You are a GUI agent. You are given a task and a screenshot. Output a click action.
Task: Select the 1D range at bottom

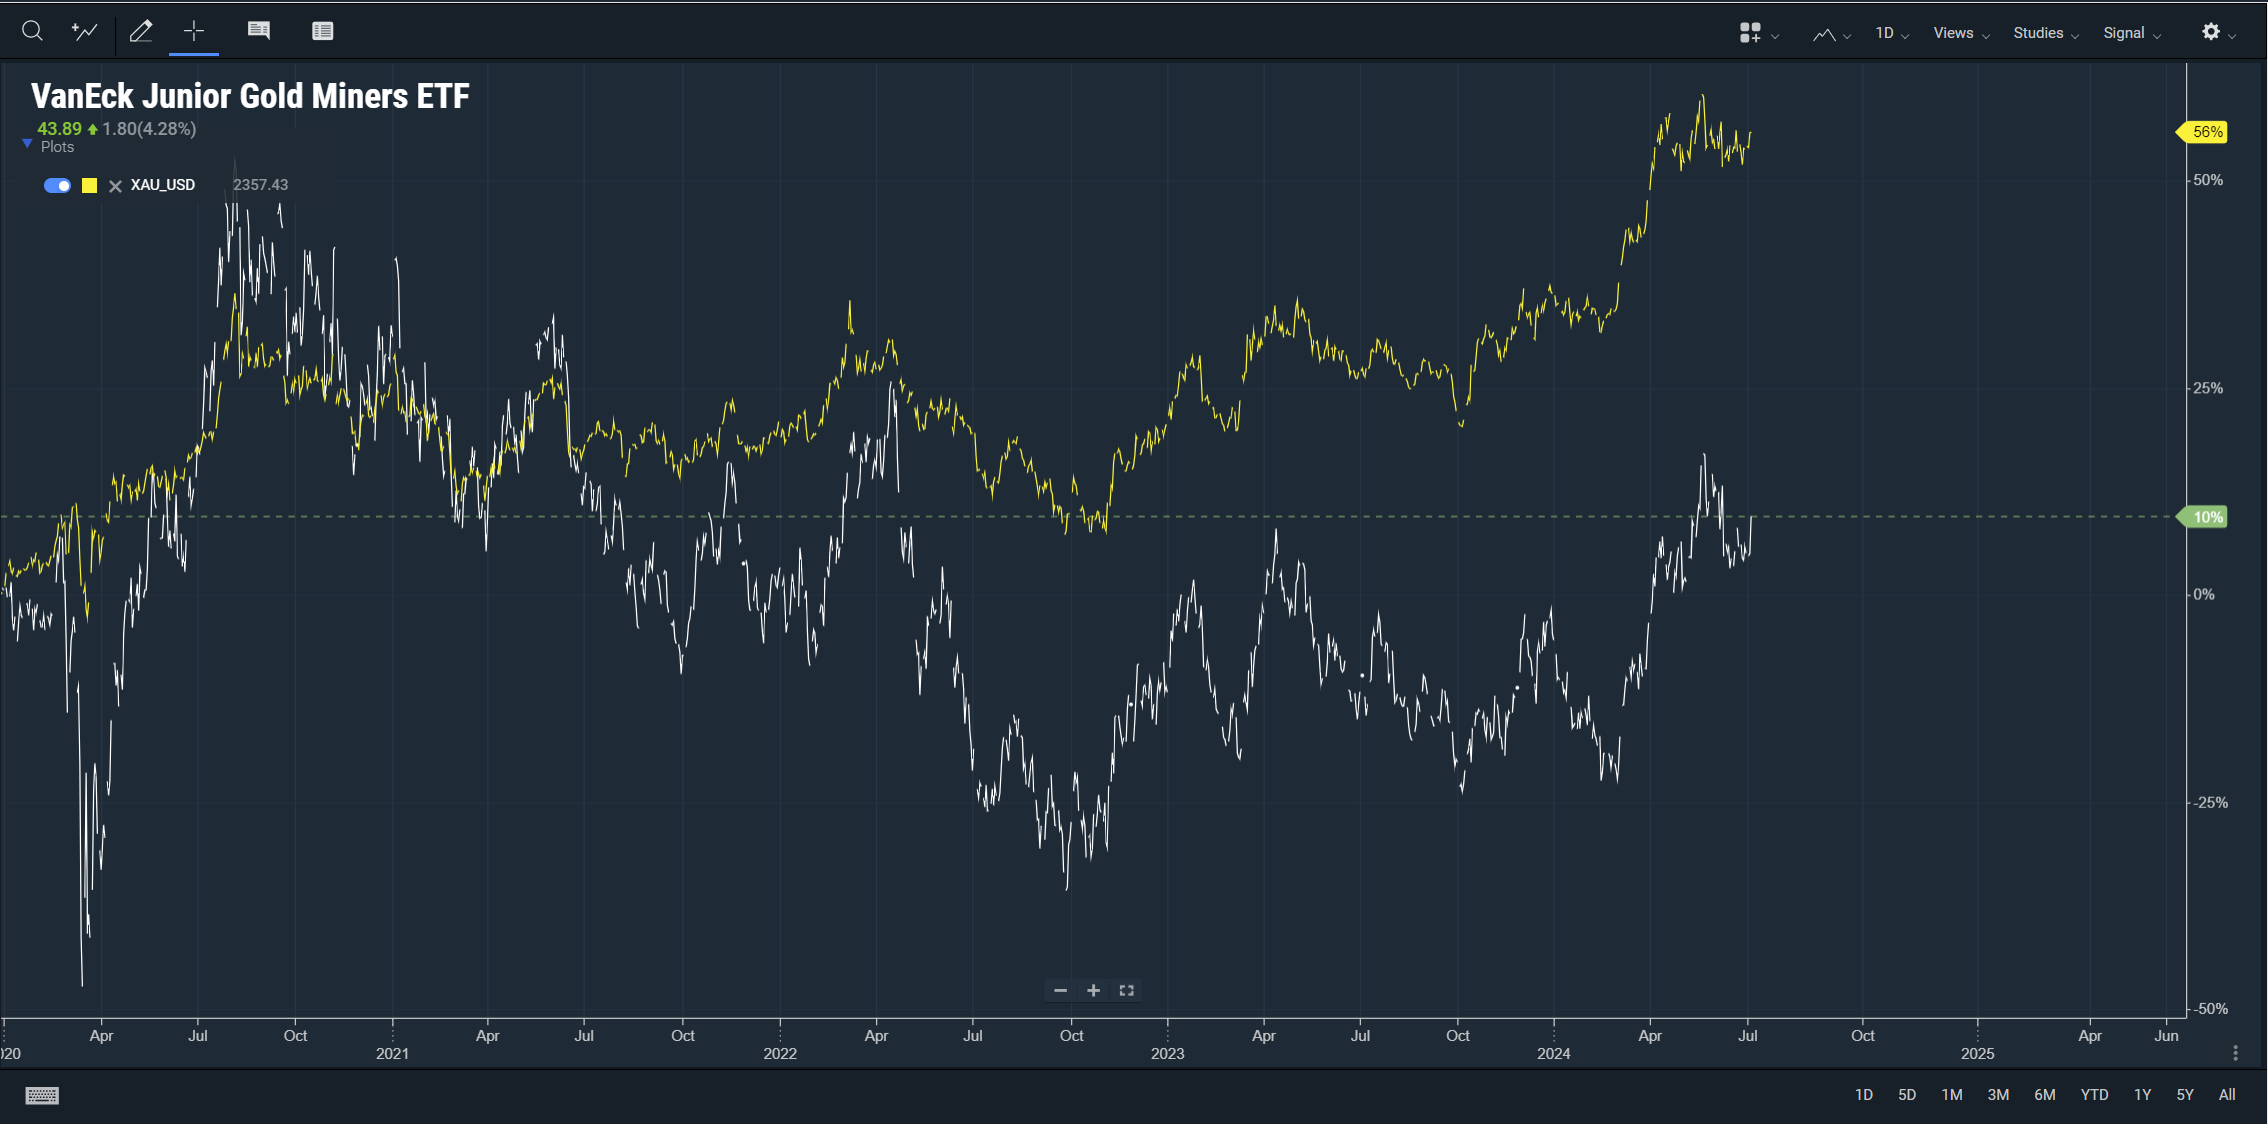(1864, 1095)
